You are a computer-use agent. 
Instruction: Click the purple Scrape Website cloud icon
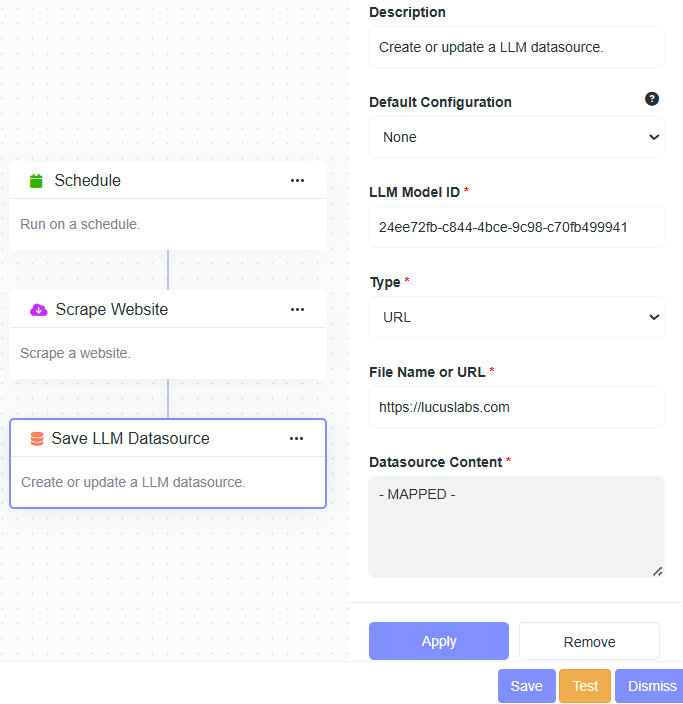(x=38, y=310)
